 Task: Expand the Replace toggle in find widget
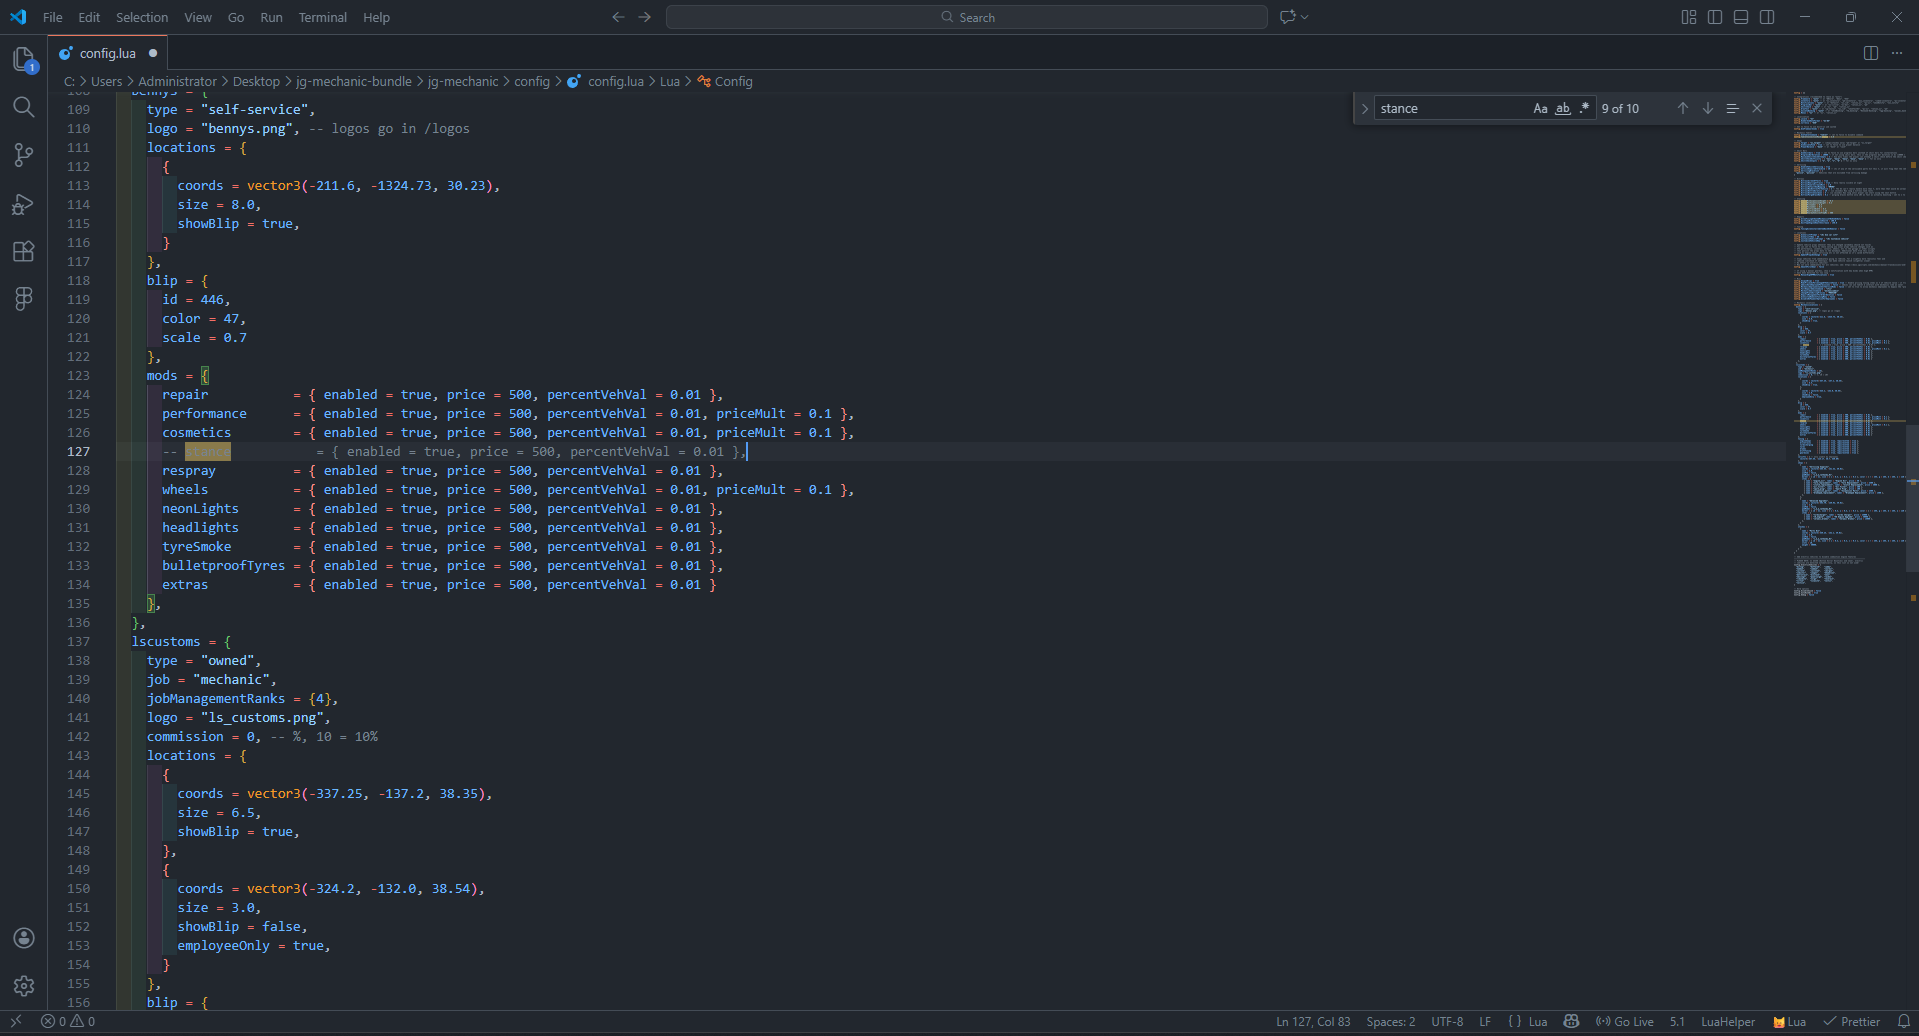pos(1364,108)
